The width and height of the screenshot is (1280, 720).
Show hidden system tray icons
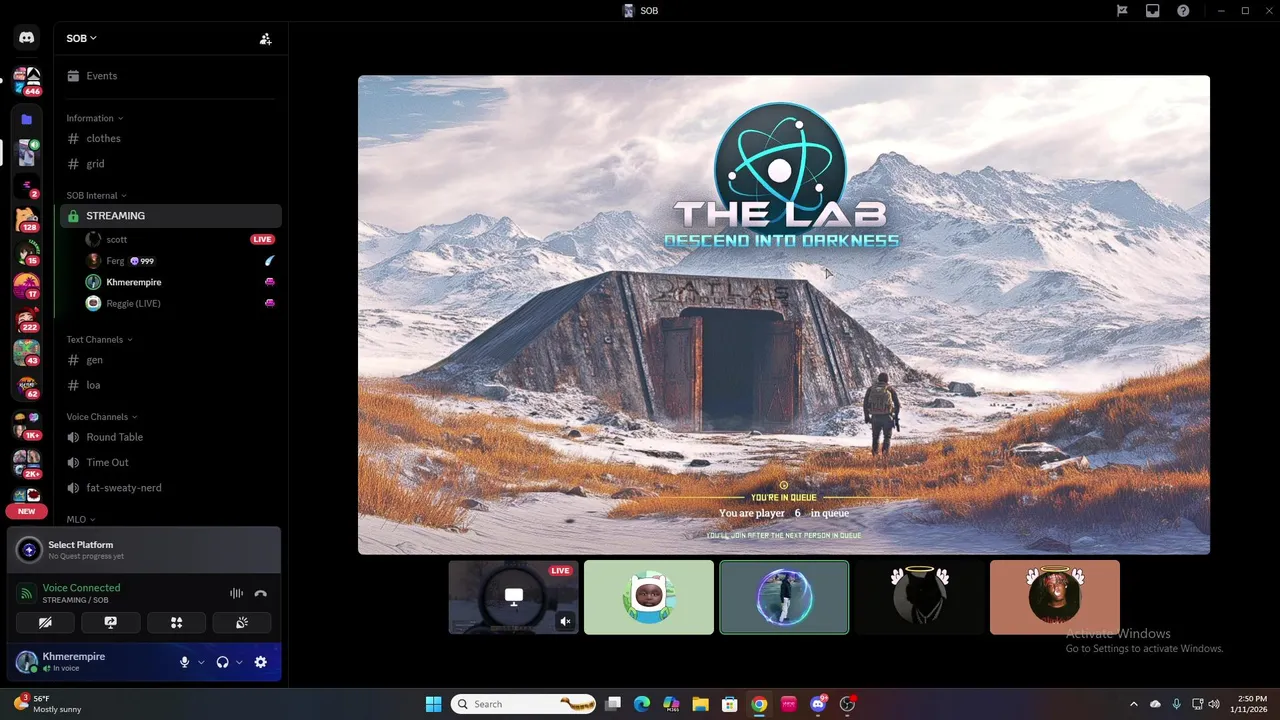[1133, 704]
